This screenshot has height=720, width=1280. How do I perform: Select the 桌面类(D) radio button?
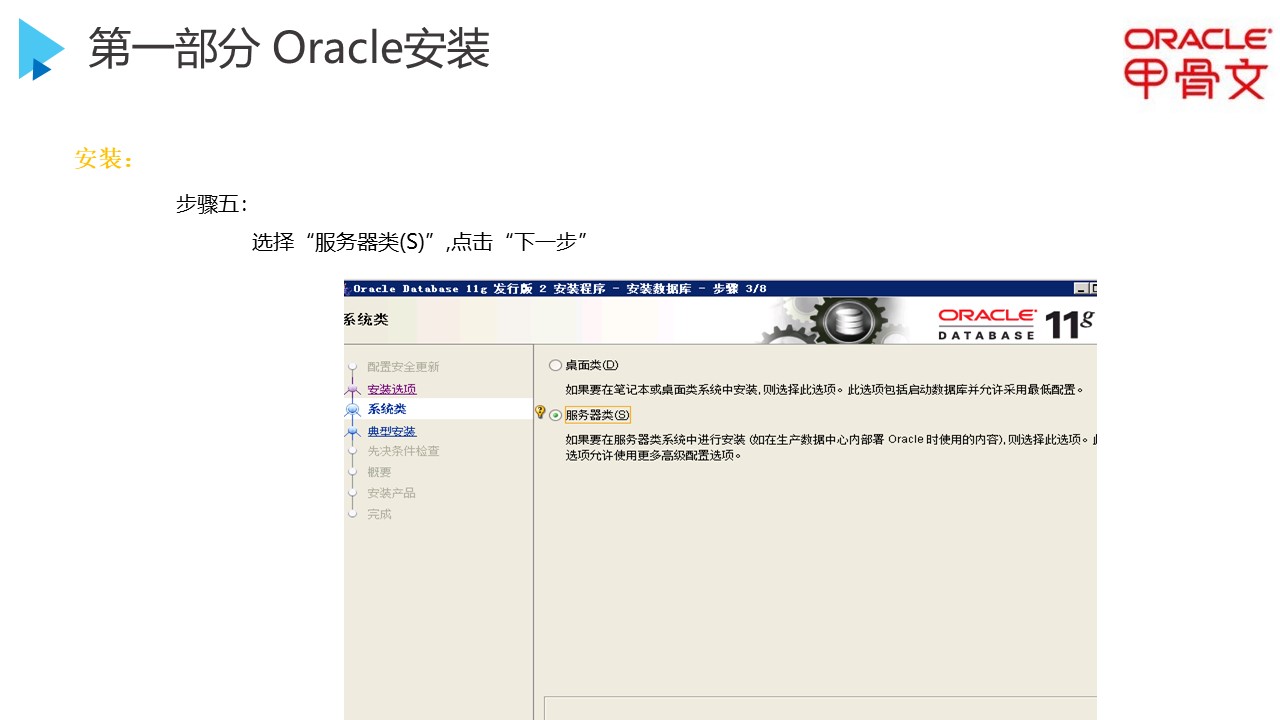[556, 366]
